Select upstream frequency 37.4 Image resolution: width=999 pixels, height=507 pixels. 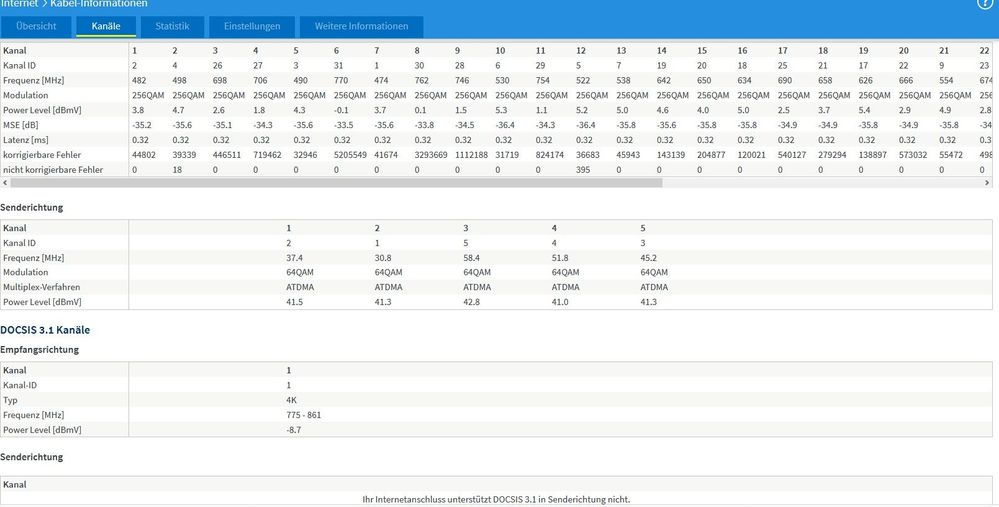click(x=294, y=258)
